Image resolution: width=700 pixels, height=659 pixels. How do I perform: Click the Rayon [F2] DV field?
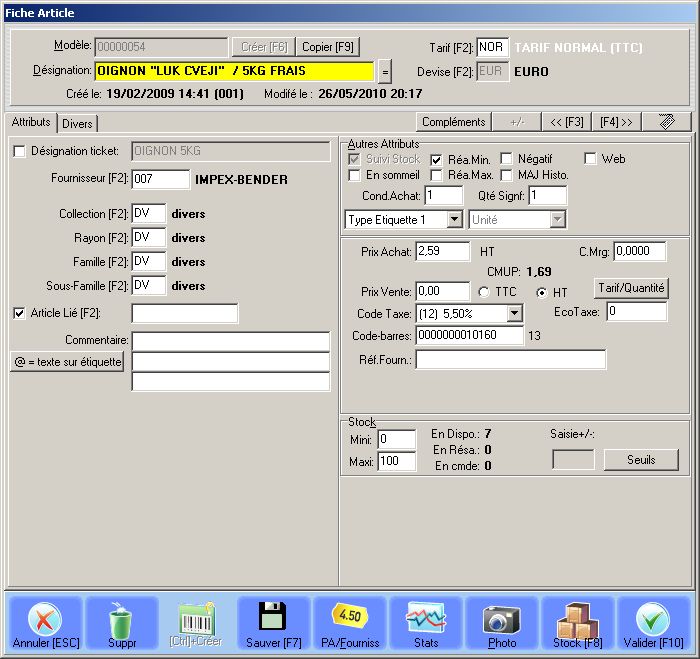149,238
